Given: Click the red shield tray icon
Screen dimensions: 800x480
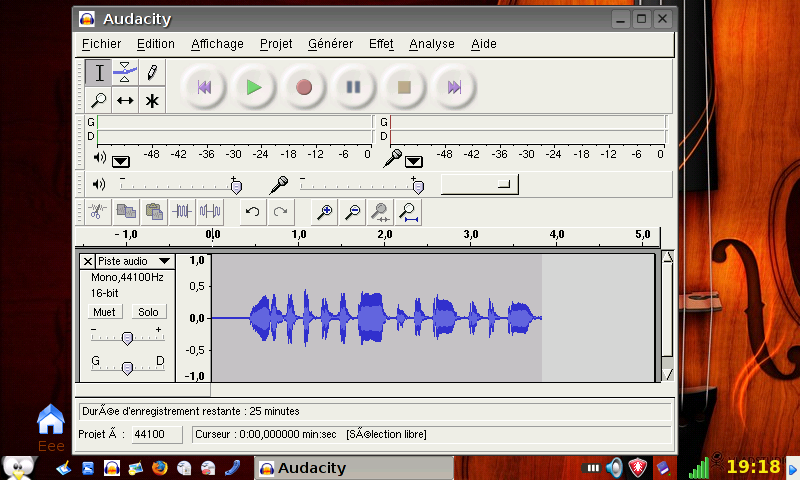Looking at the screenshot, I should coord(637,468).
